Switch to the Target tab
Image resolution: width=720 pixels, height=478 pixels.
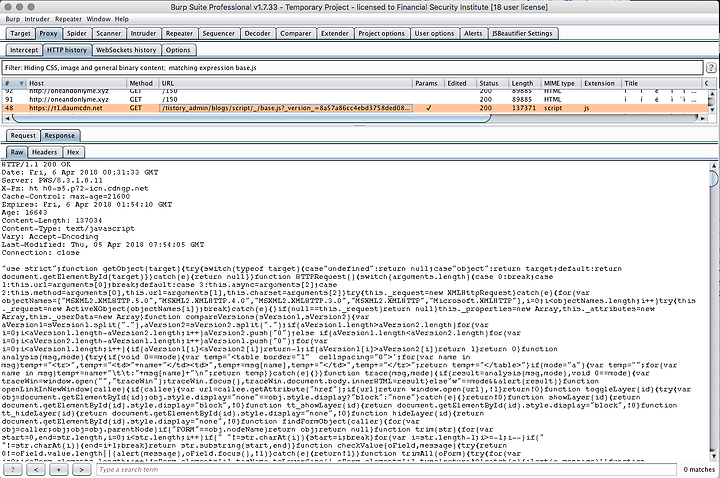tap(20, 34)
